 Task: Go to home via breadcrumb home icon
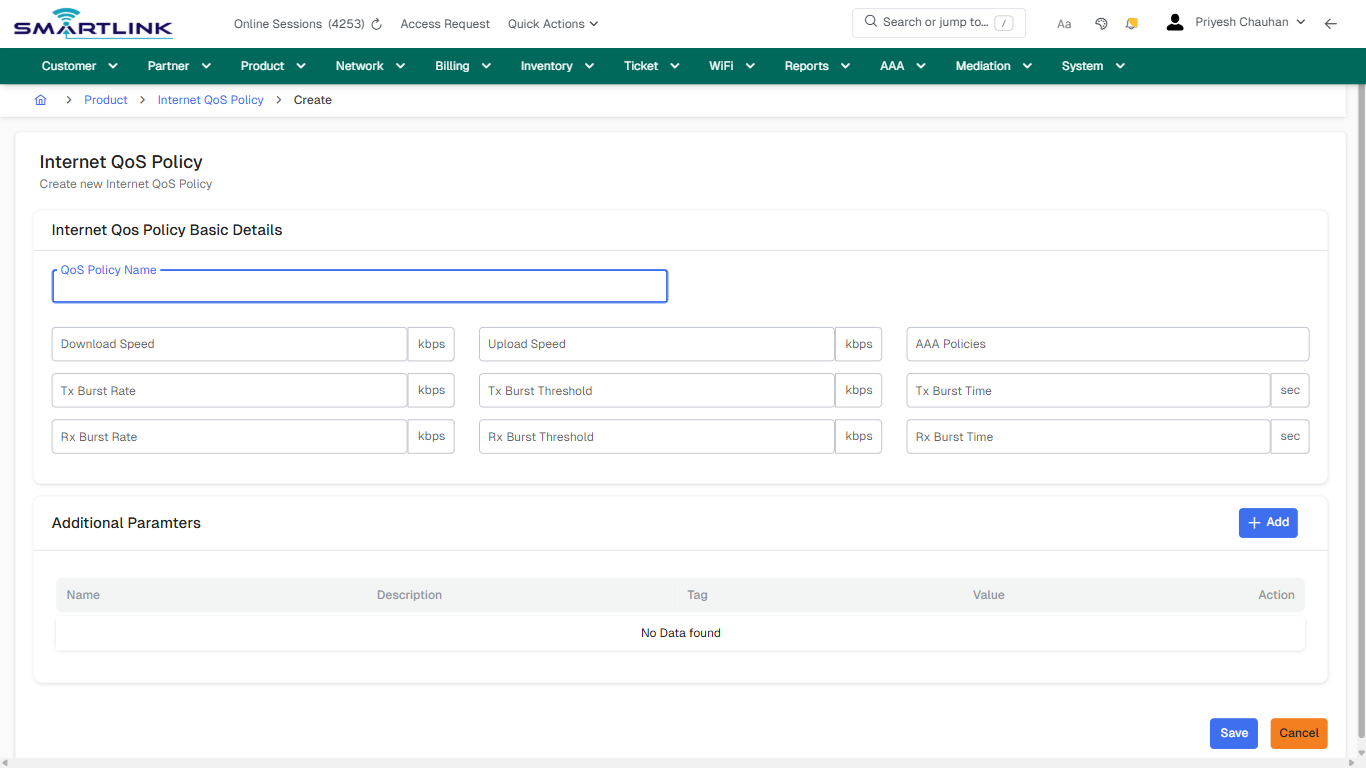[x=40, y=99]
